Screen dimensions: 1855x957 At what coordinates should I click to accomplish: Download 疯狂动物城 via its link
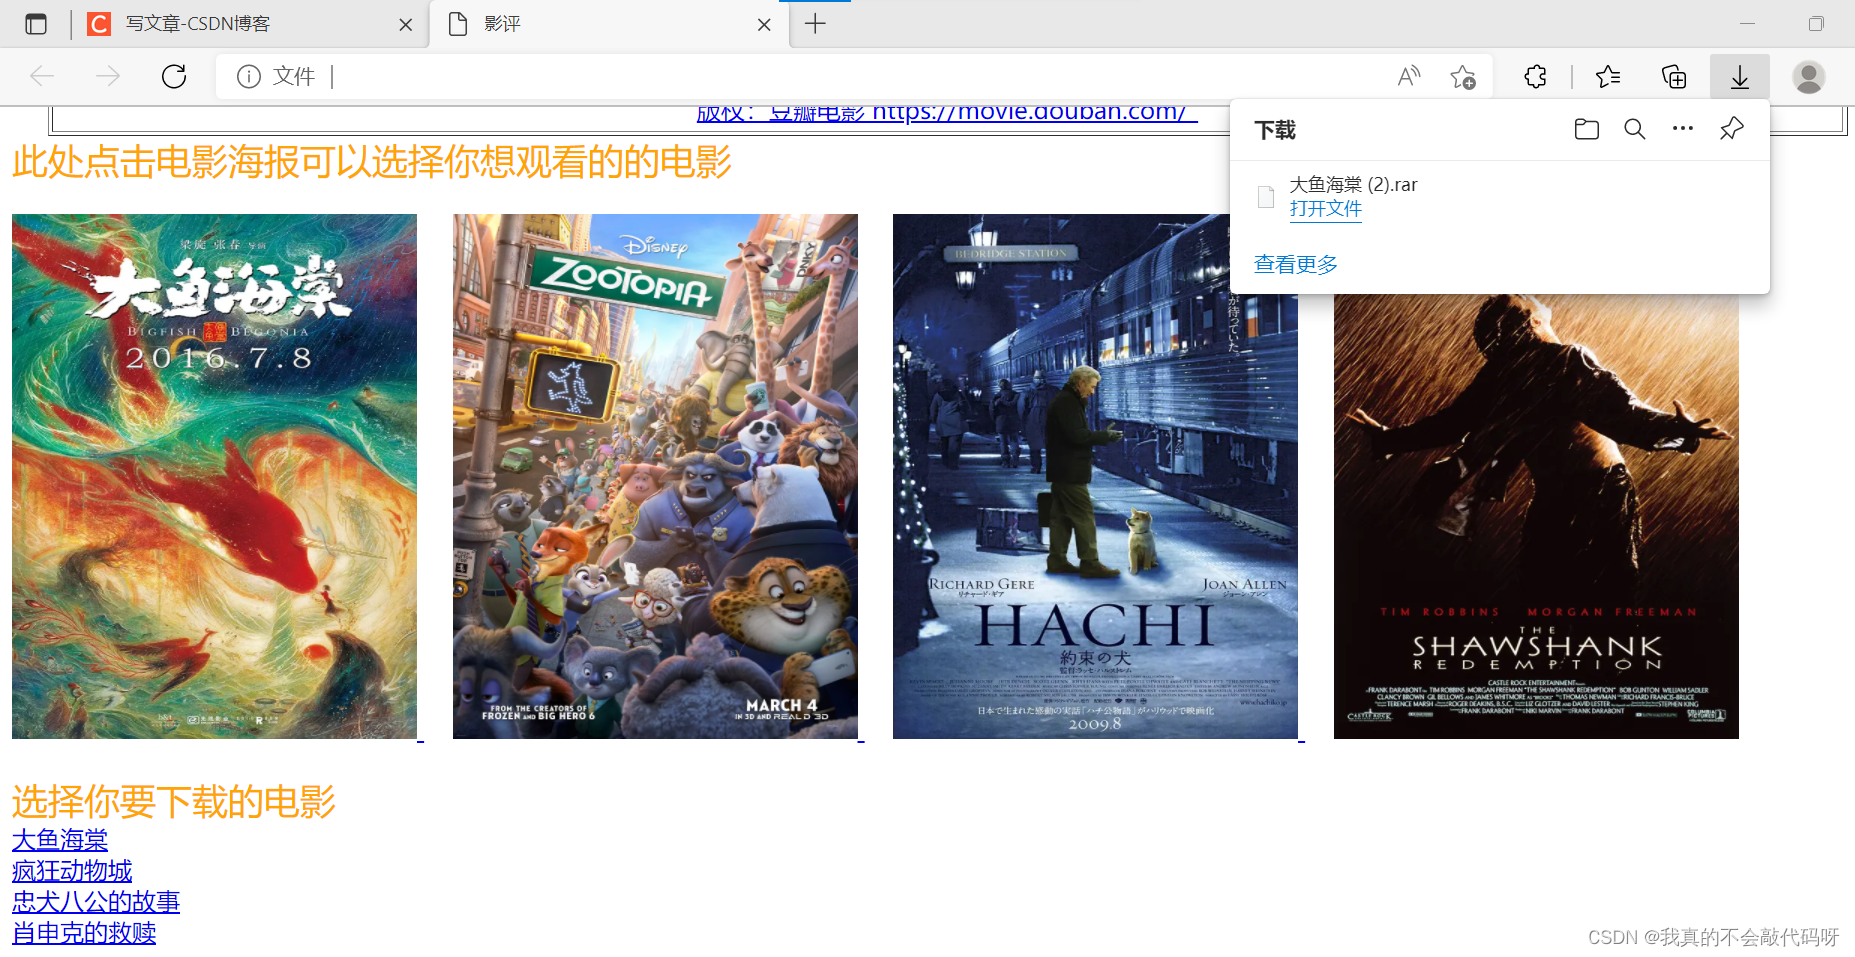(72, 871)
